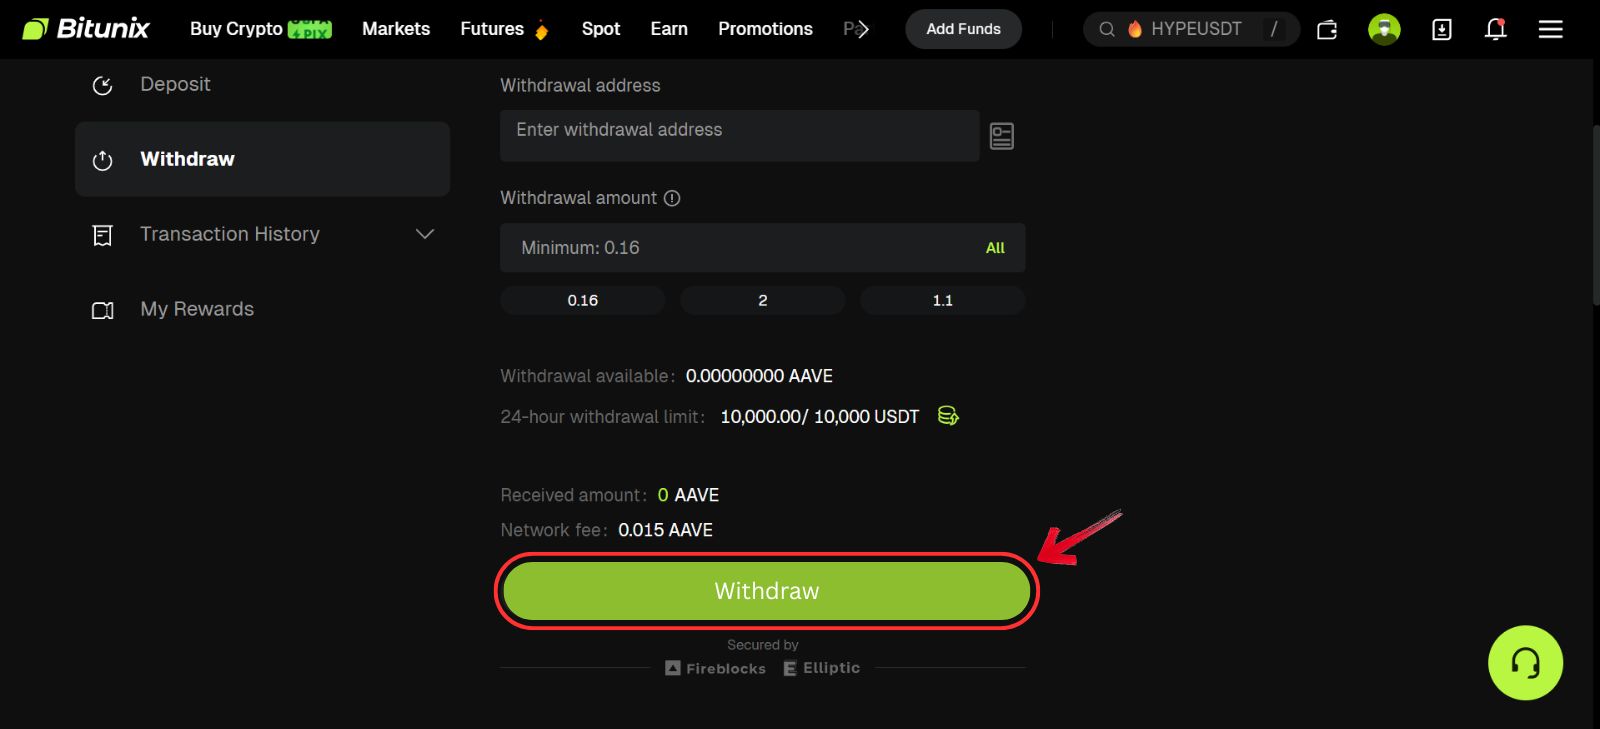Go to the Markets page
Image resolution: width=1600 pixels, height=729 pixels.
[x=396, y=29]
